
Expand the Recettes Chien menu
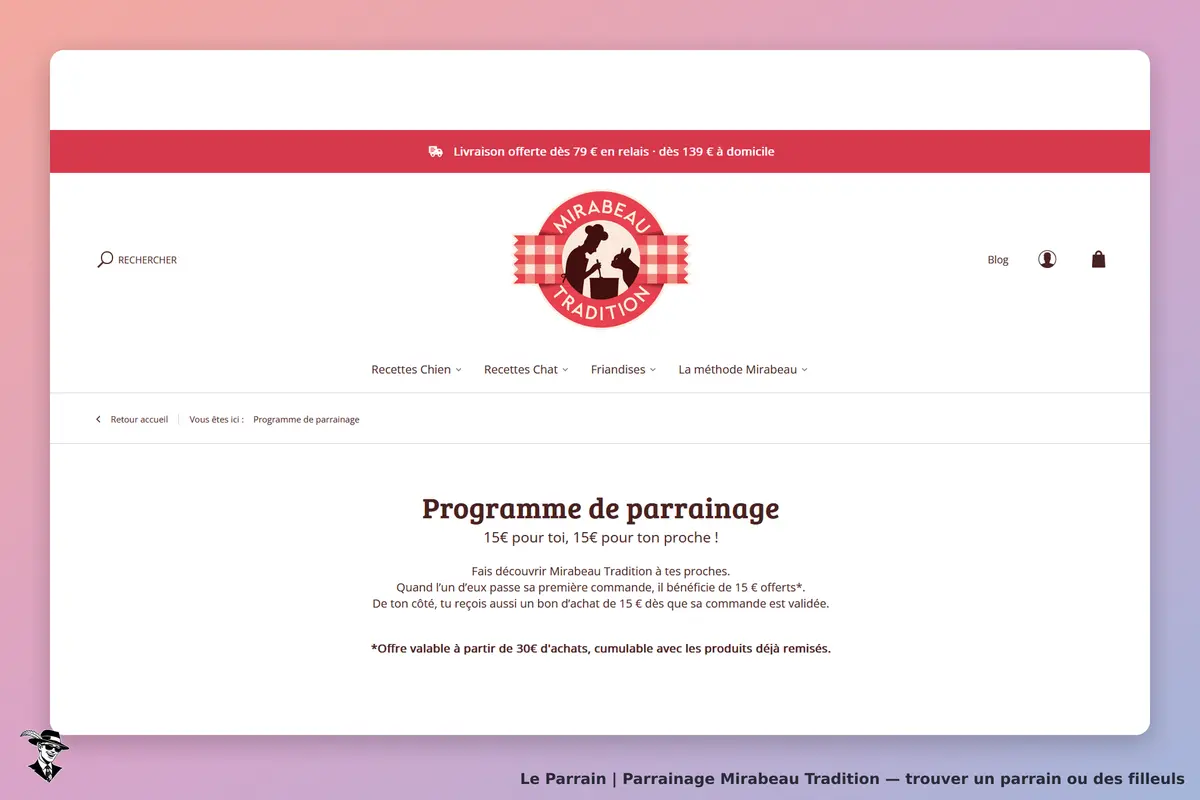[417, 370]
